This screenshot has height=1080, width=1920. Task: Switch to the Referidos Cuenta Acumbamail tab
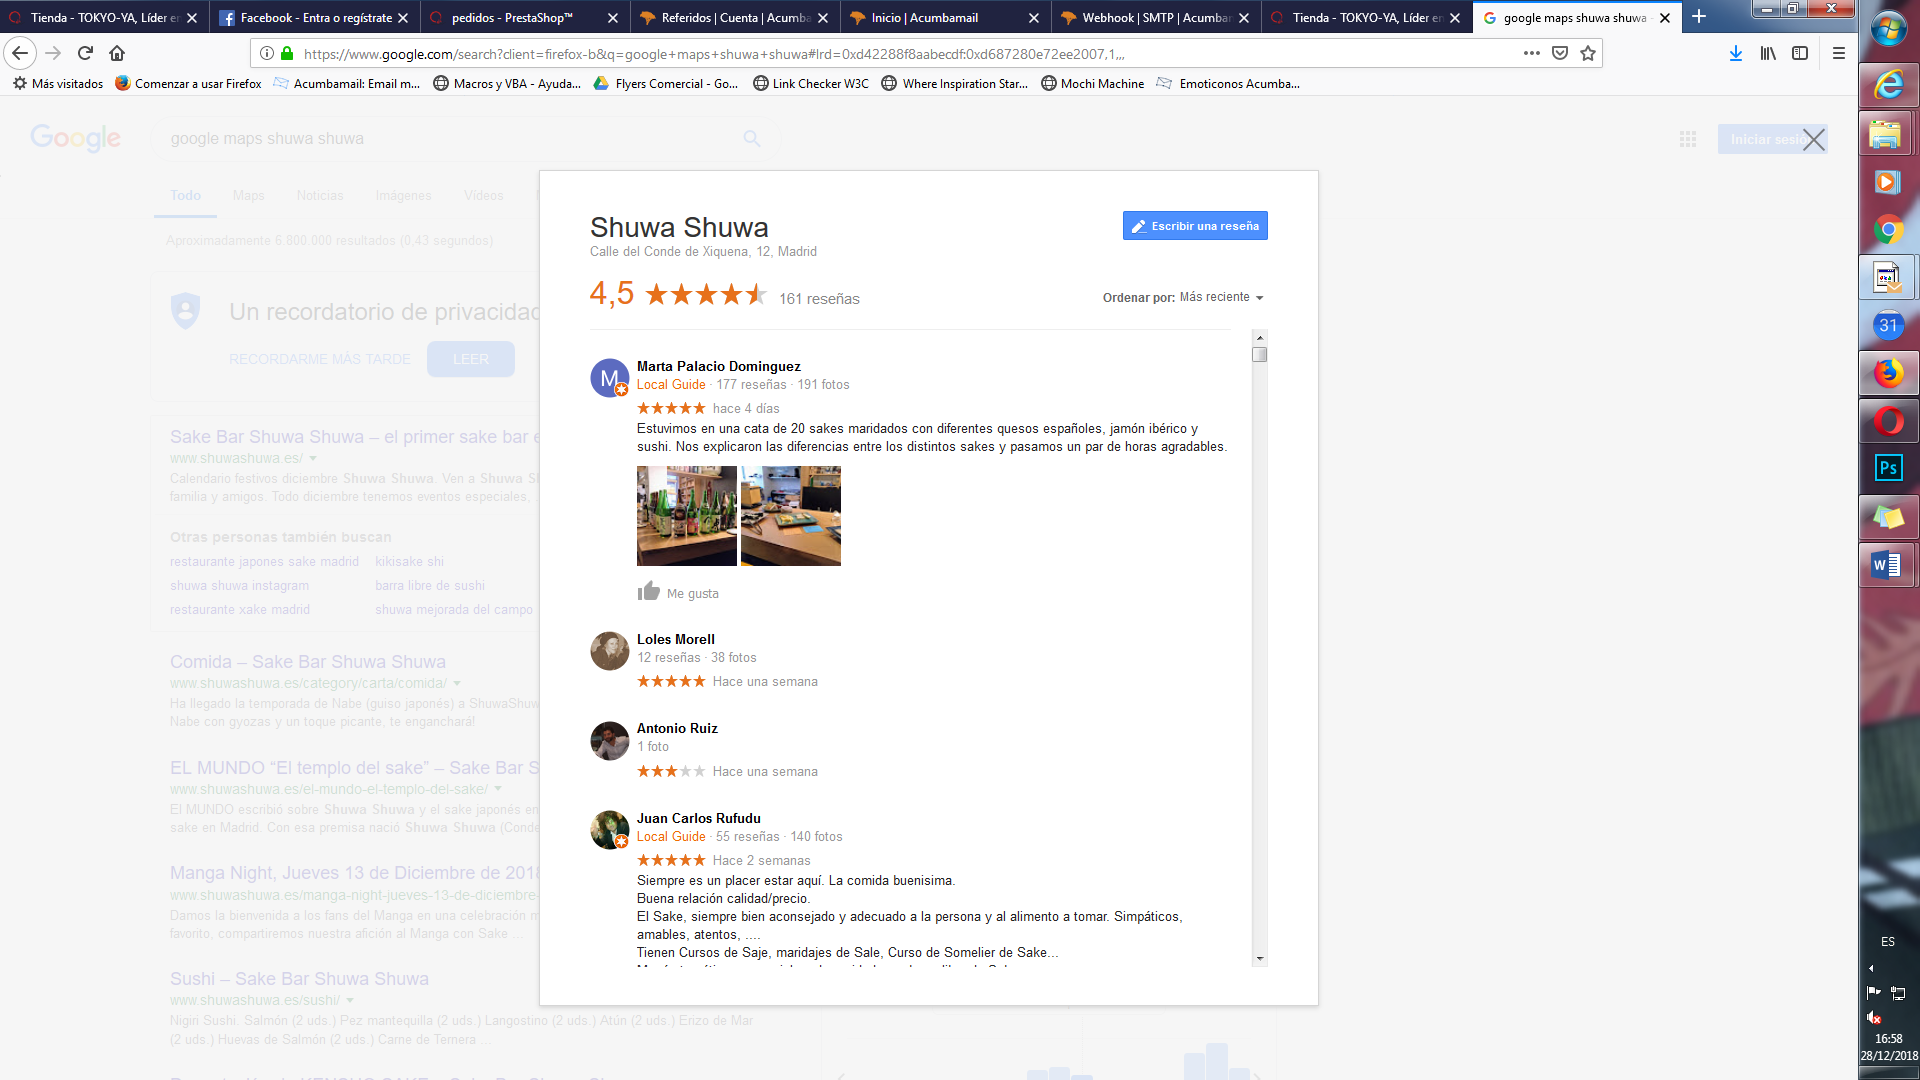click(735, 17)
